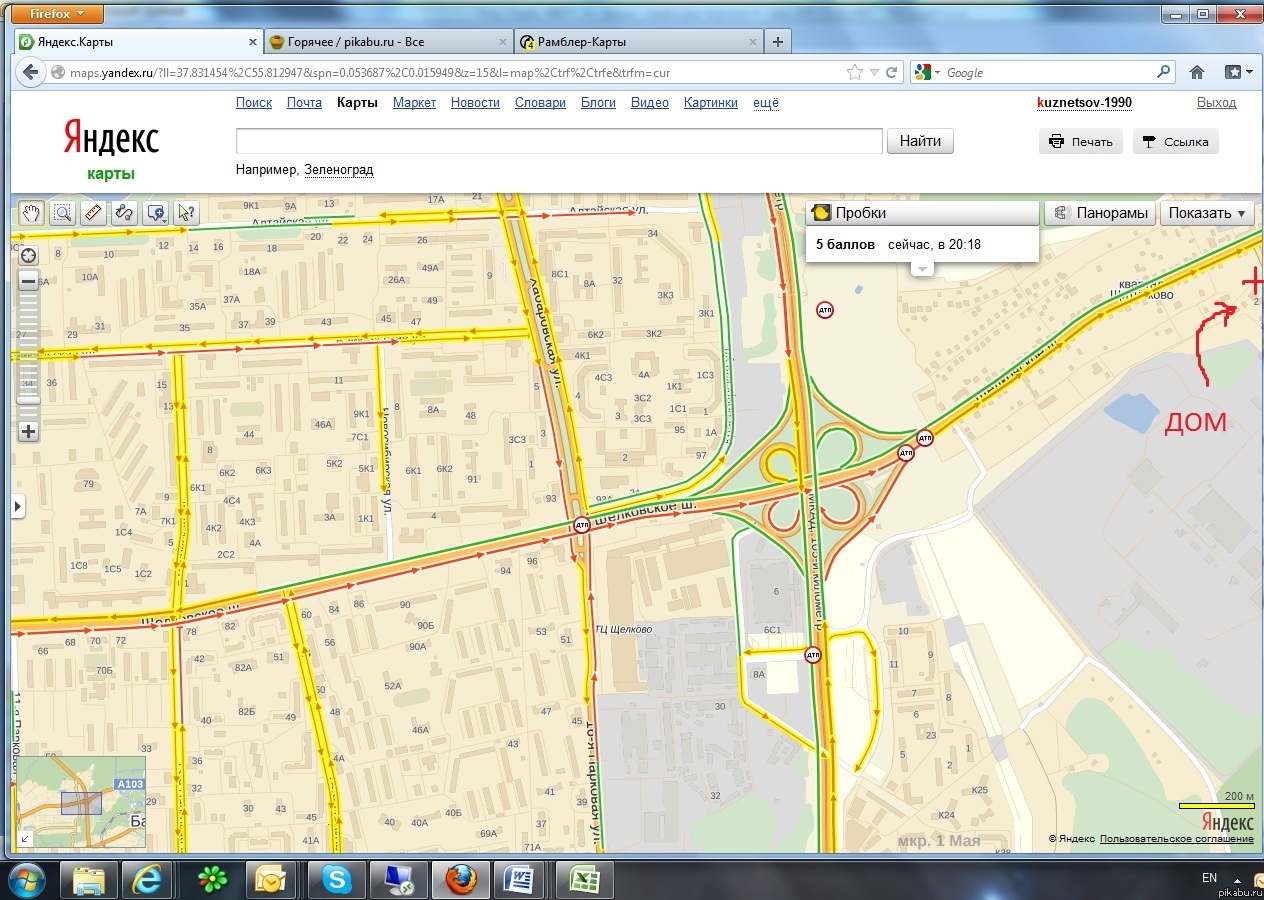The image size is (1264, 900).
Task: Open the Почта service link
Action: [x=304, y=103]
